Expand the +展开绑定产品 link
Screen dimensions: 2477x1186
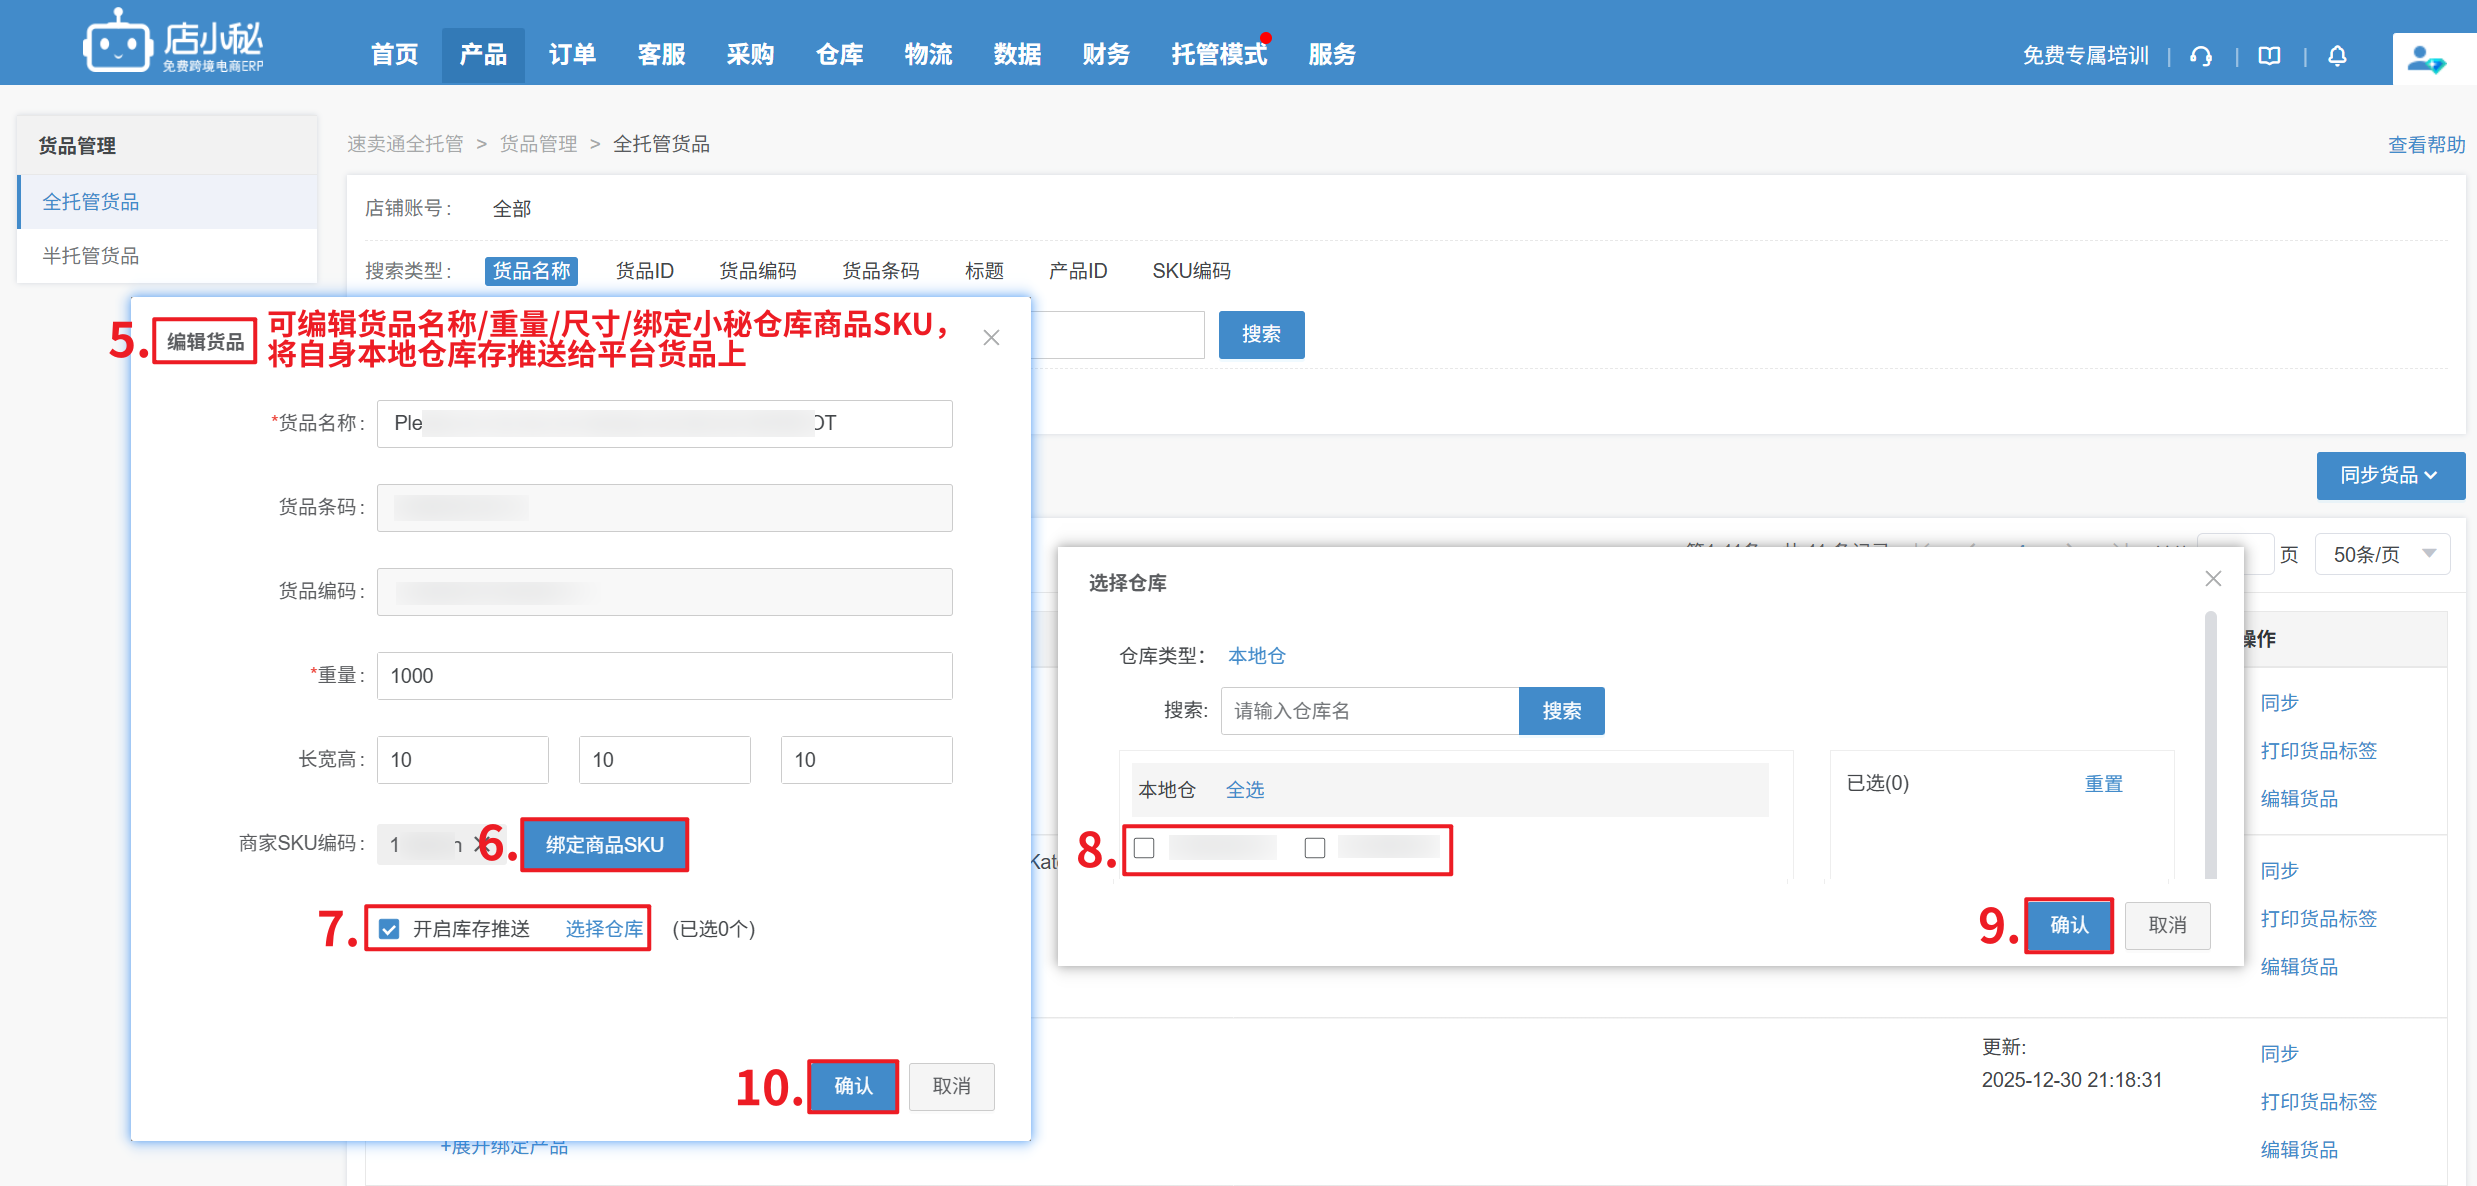click(x=505, y=1147)
